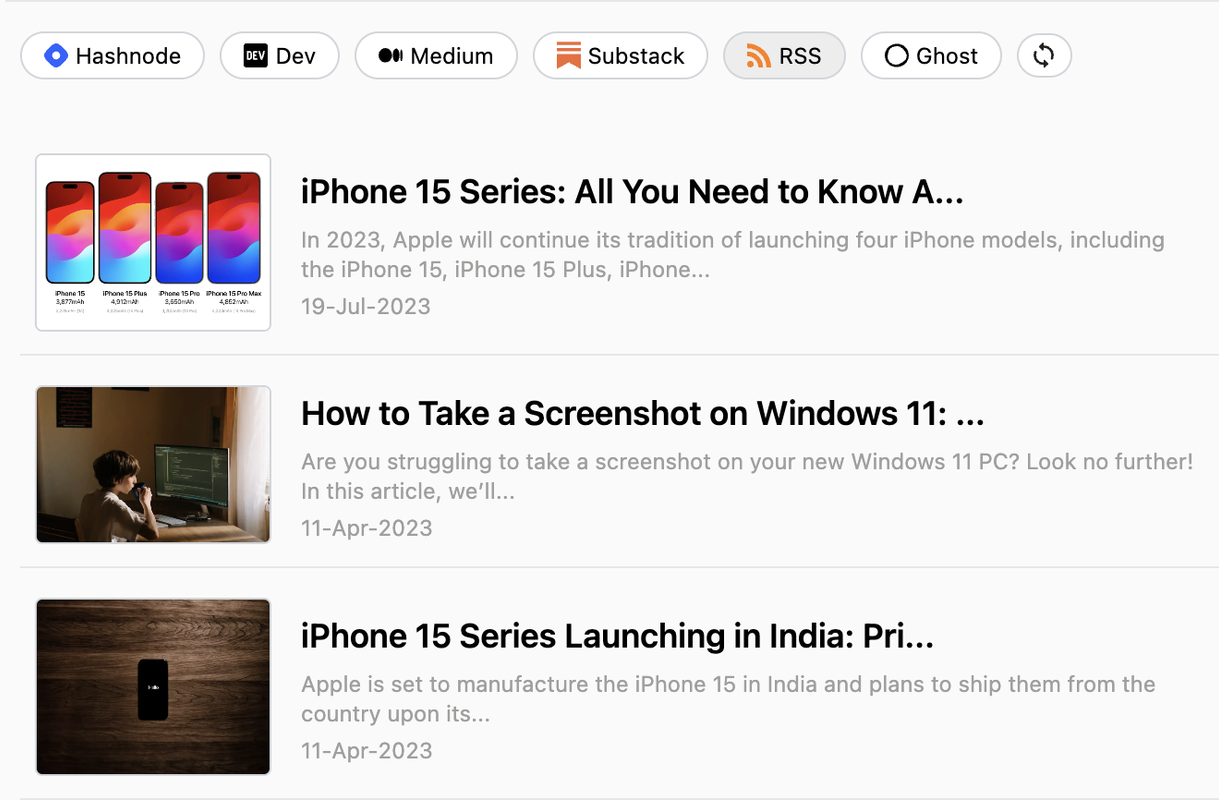The image size is (1219, 800).
Task: Click the 11-Apr-2023 date under Windows 11 article
Action: point(367,528)
